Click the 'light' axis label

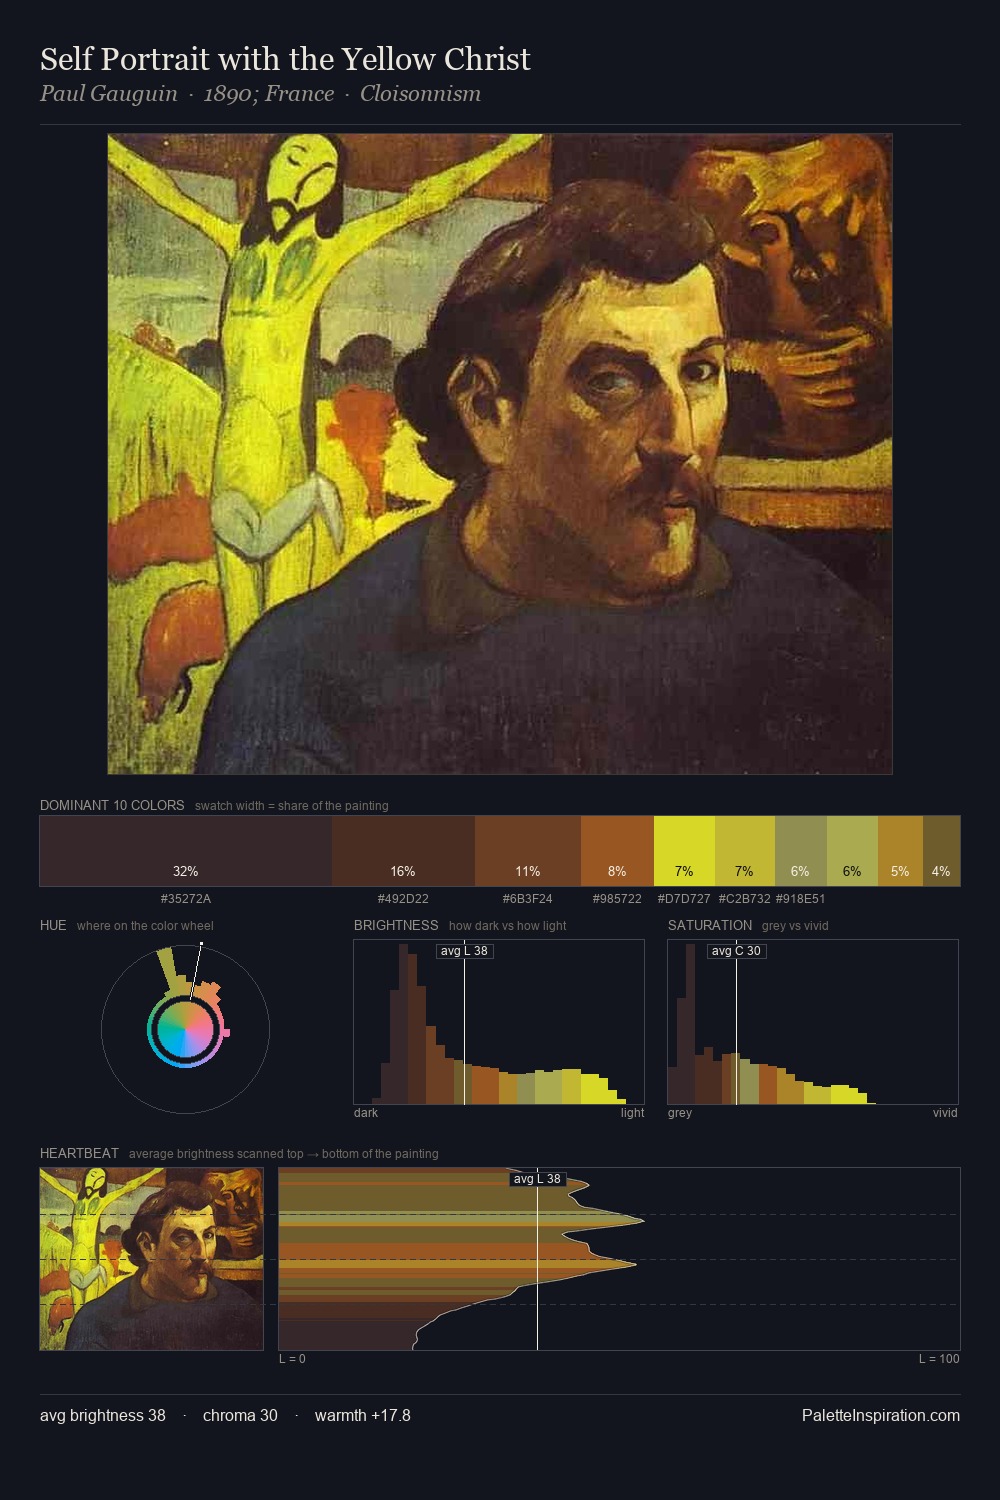coord(632,1113)
